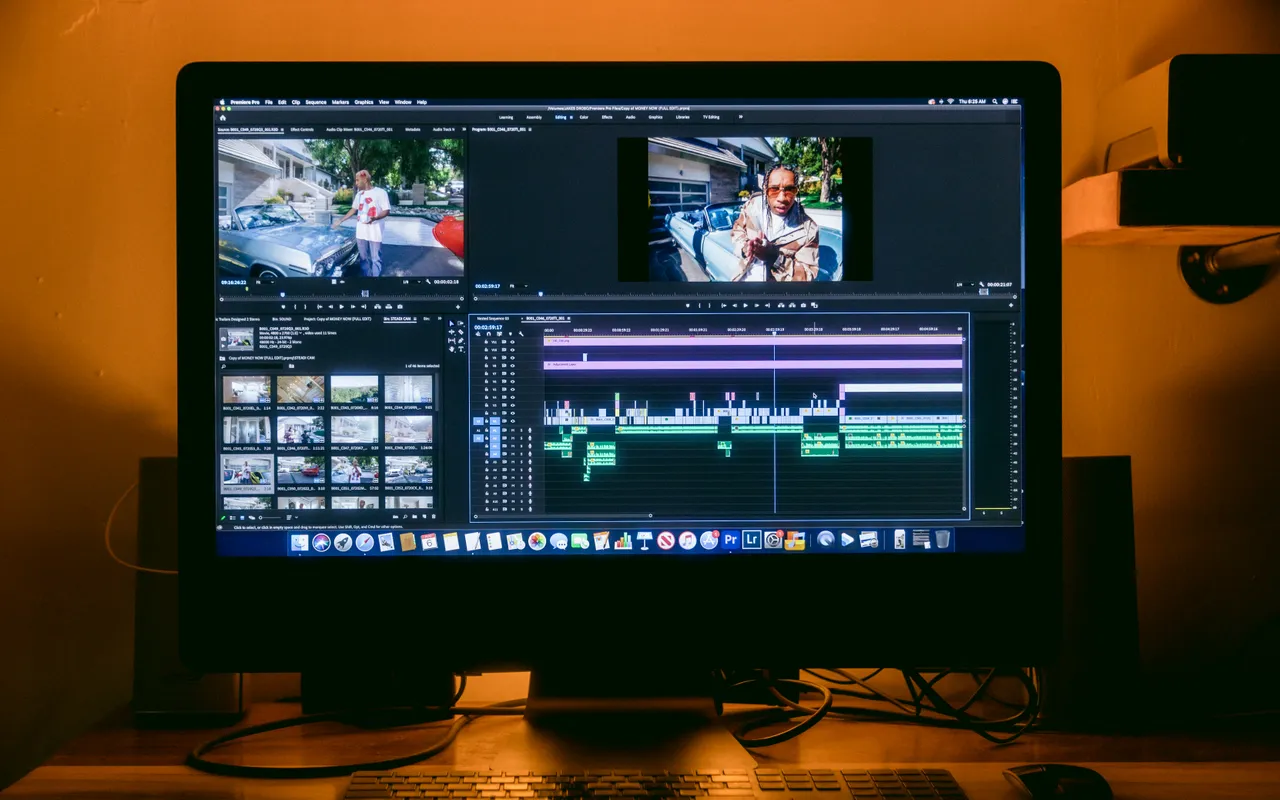Expand the workspaces overflow chevron
Viewport: 1280px width, 800px height.
click(741, 117)
